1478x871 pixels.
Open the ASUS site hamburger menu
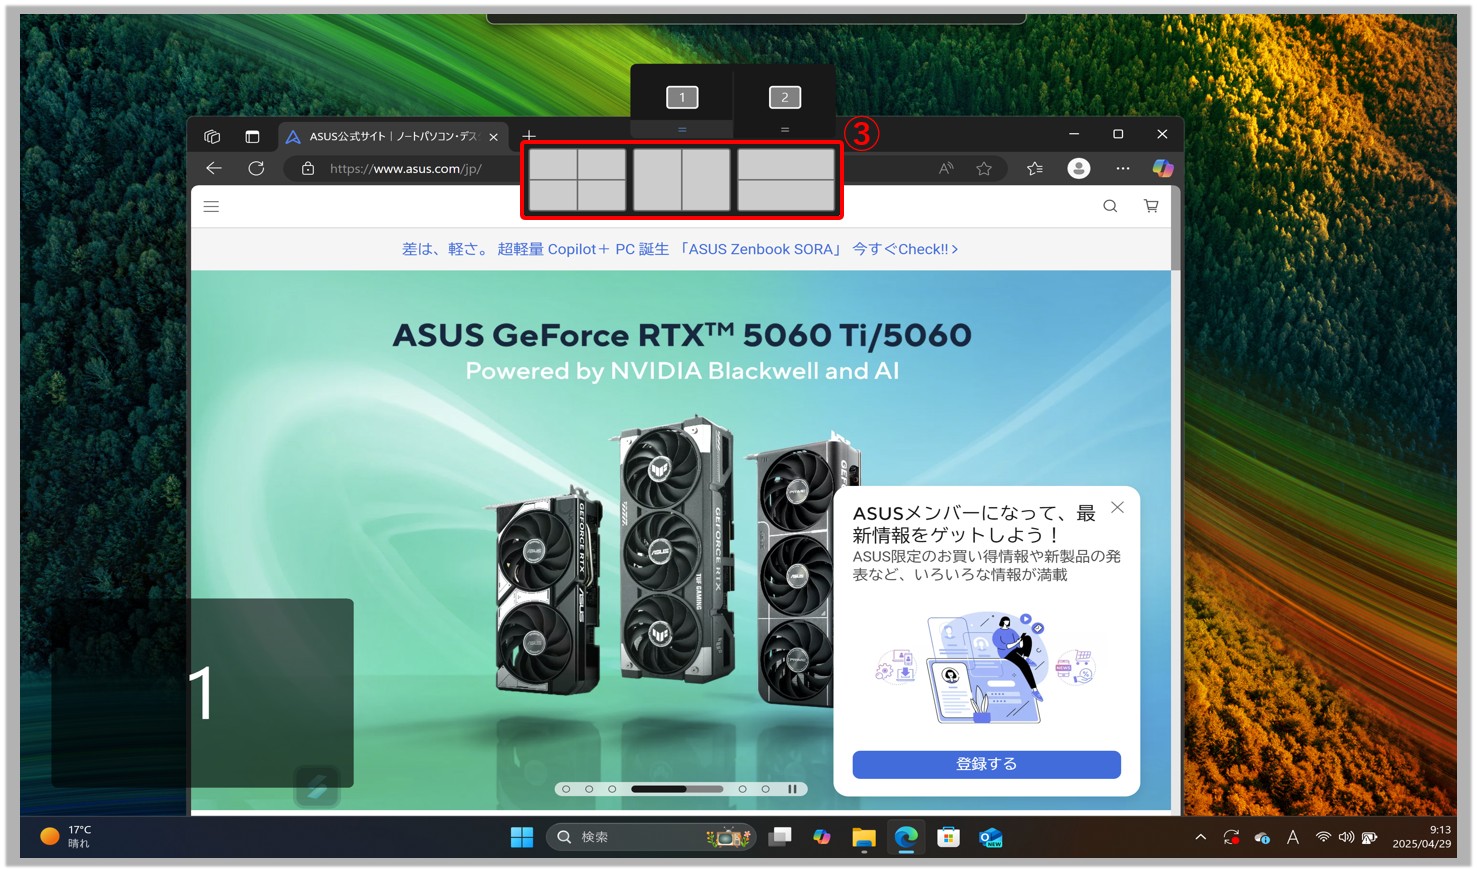click(211, 206)
